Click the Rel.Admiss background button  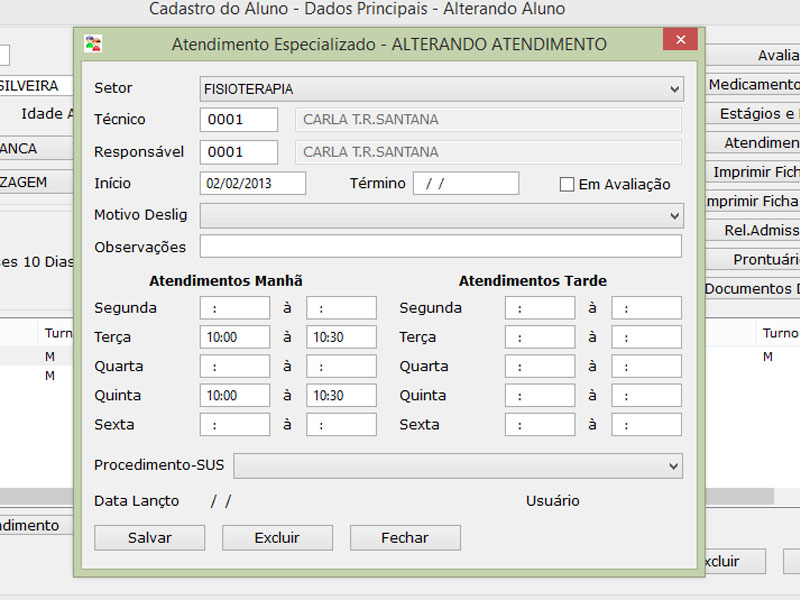[x=761, y=230]
